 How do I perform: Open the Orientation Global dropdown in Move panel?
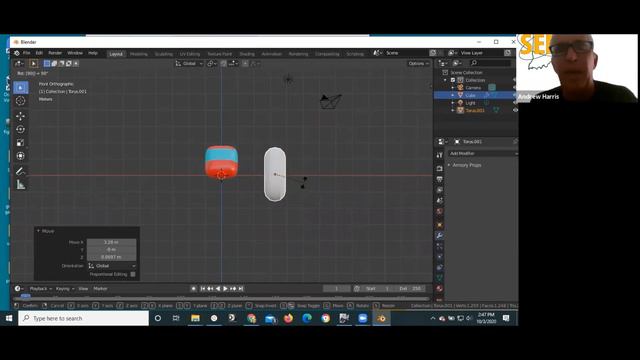112,266
